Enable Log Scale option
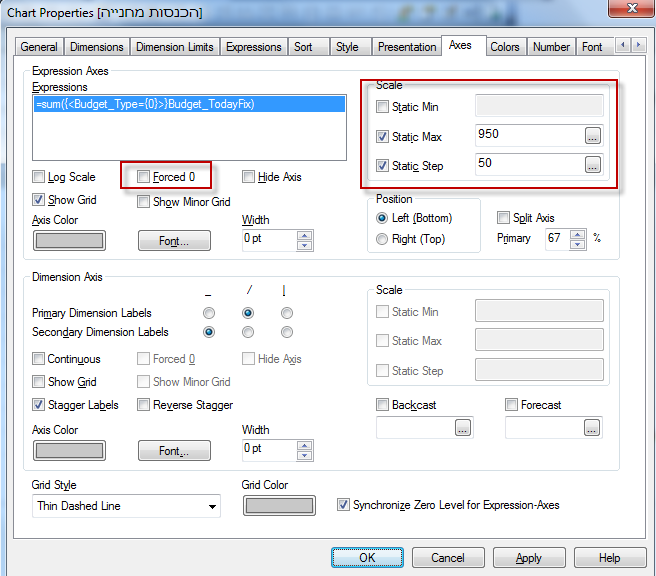656x576 pixels. coord(38,177)
